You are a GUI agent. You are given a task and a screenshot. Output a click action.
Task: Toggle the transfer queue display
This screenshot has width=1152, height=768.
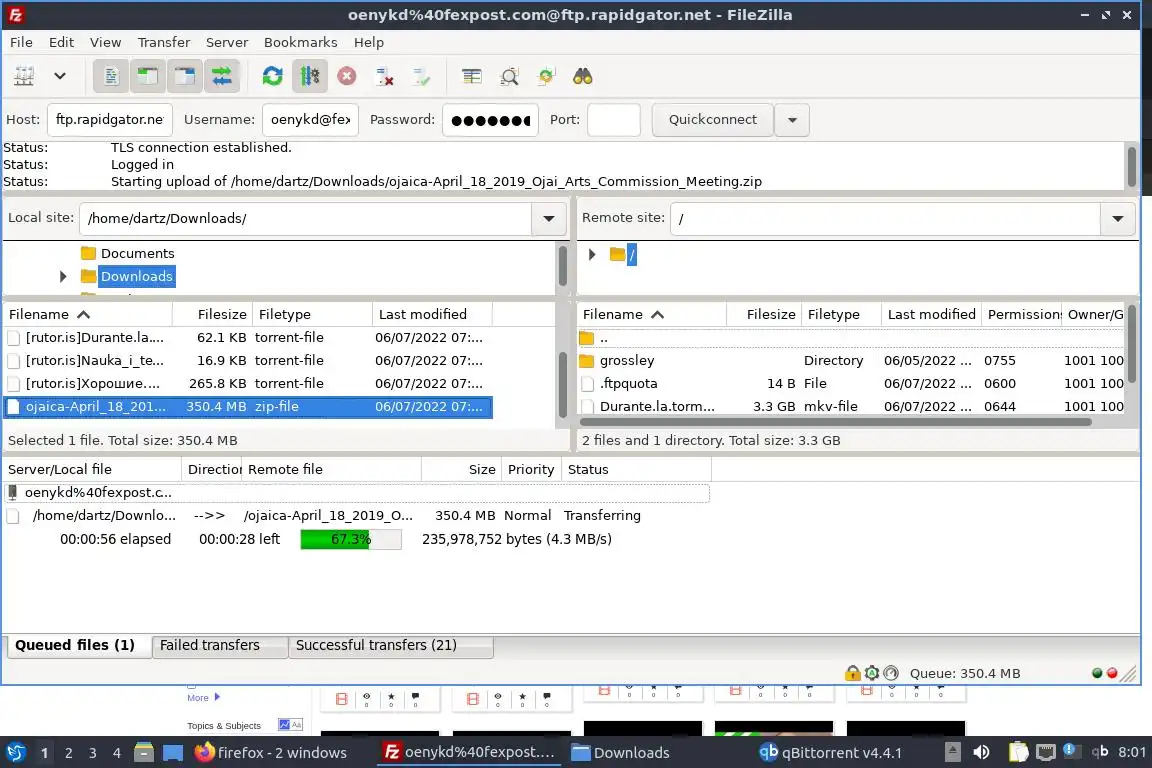222,76
